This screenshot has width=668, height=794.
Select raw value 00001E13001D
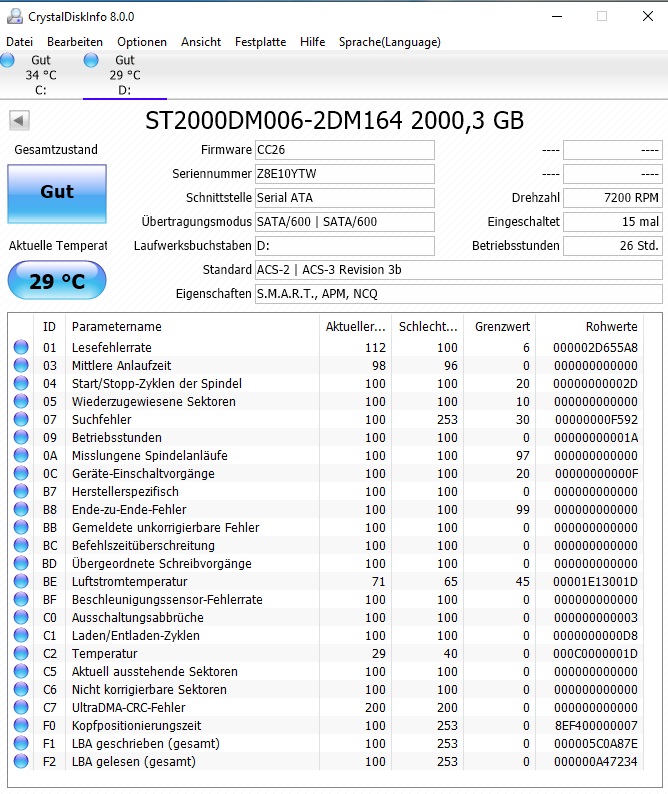(x=595, y=581)
